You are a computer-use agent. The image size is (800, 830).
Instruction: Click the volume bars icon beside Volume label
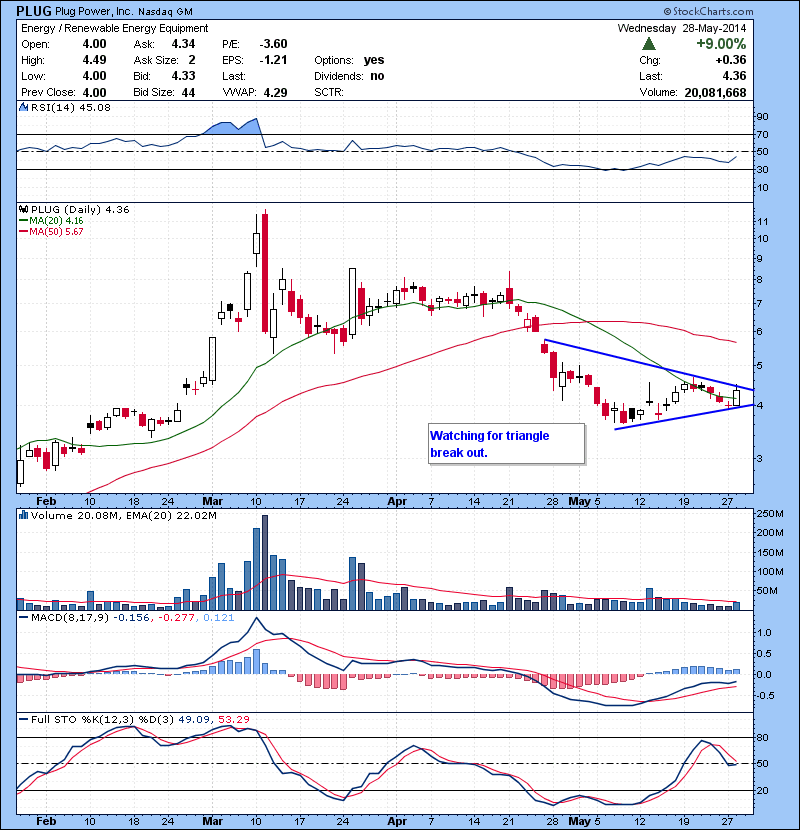pyautogui.click(x=23, y=515)
